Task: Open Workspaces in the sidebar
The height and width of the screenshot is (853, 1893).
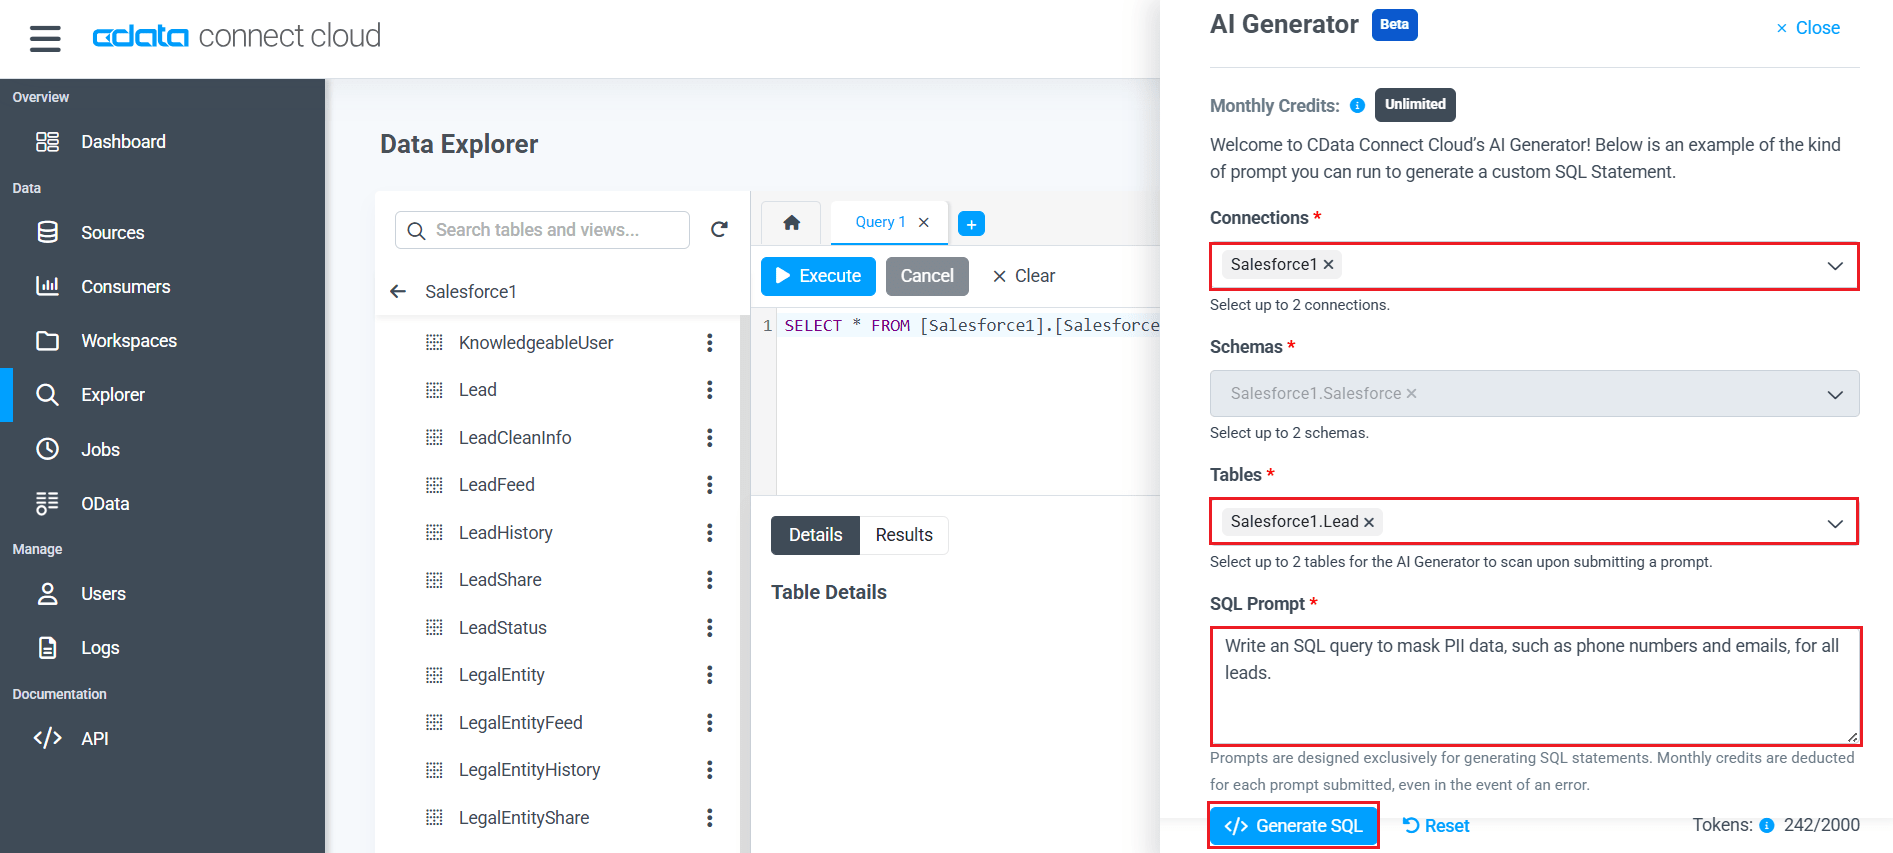Action: point(128,341)
